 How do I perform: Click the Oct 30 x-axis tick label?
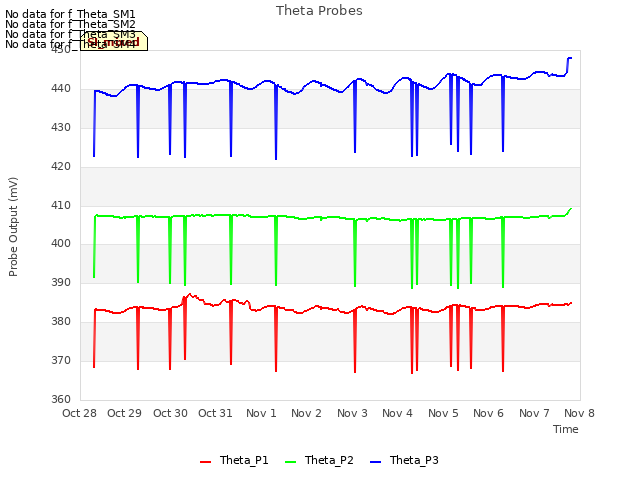point(170,413)
